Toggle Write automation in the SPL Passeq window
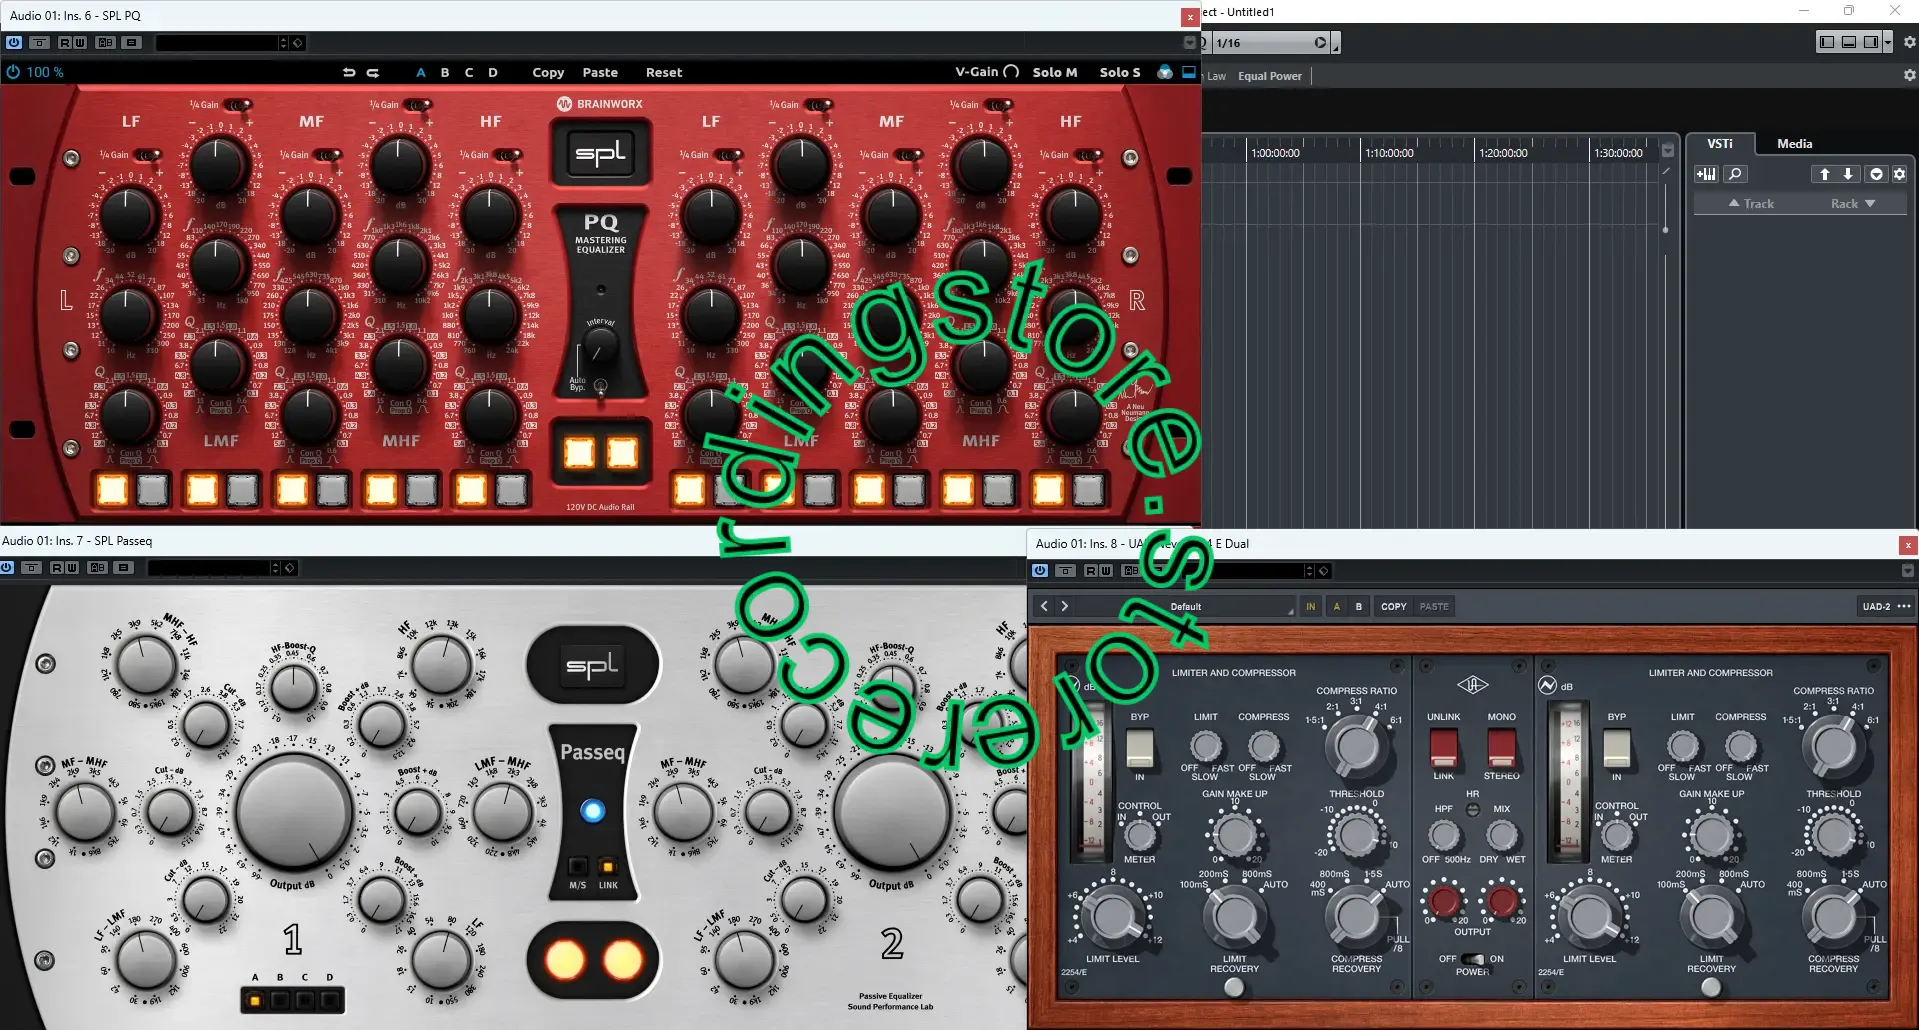The height and width of the screenshot is (1030, 1919). pos(72,568)
